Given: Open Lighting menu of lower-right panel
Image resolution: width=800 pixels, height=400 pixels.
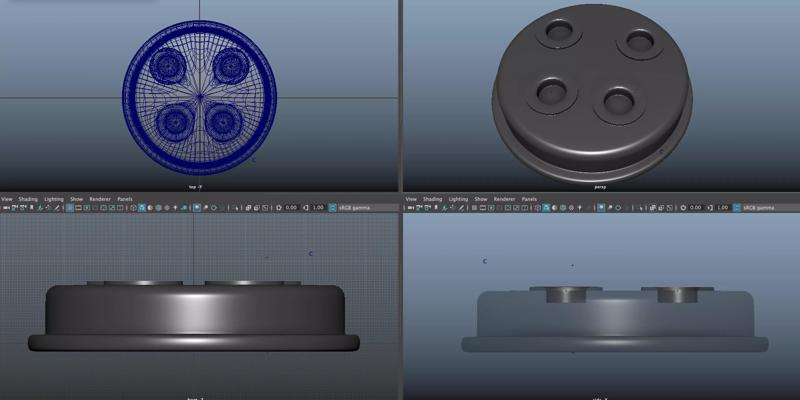Looking at the screenshot, I should coord(458,199).
